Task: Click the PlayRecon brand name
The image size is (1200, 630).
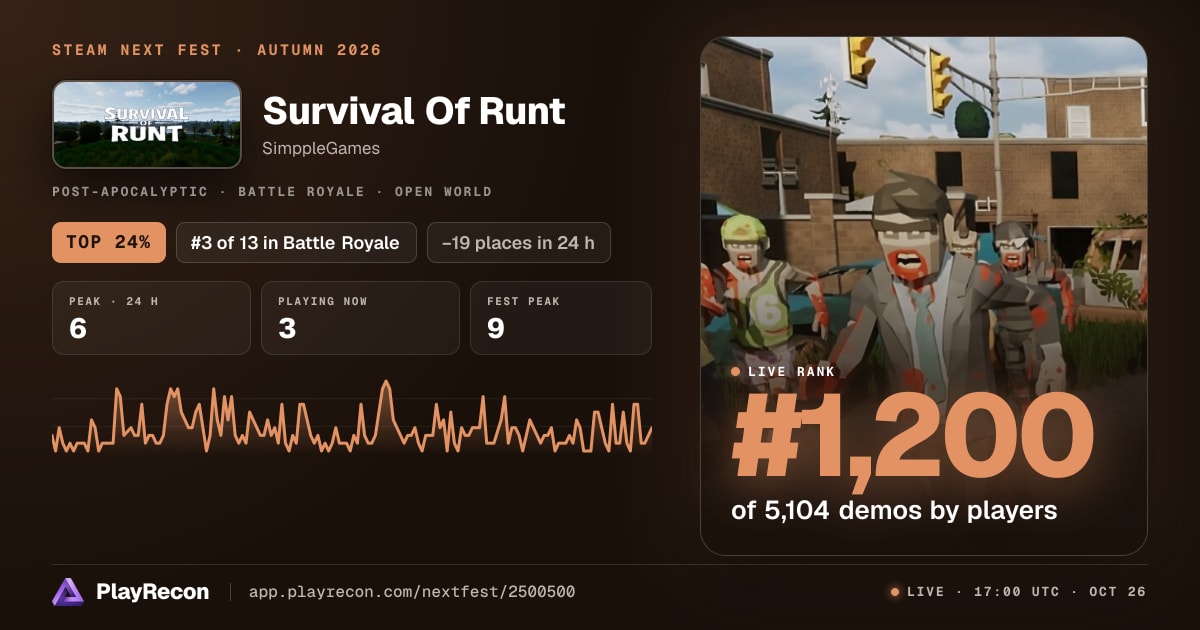Action: [x=153, y=592]
